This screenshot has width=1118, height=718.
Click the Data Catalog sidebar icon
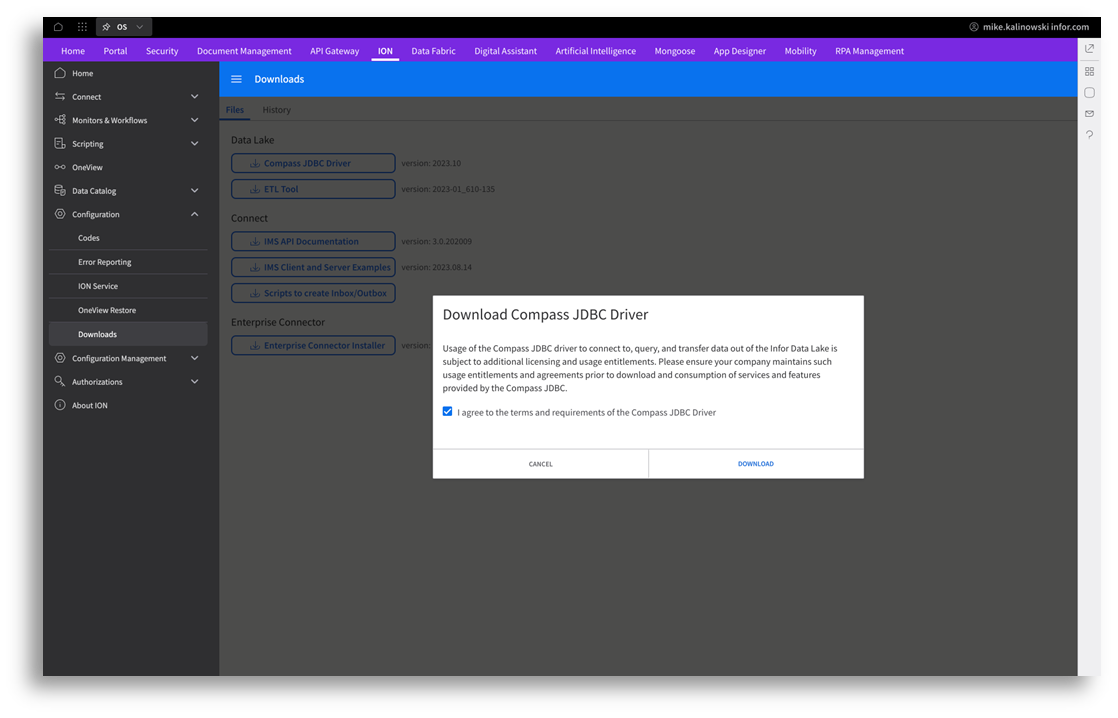coord(60,190)
